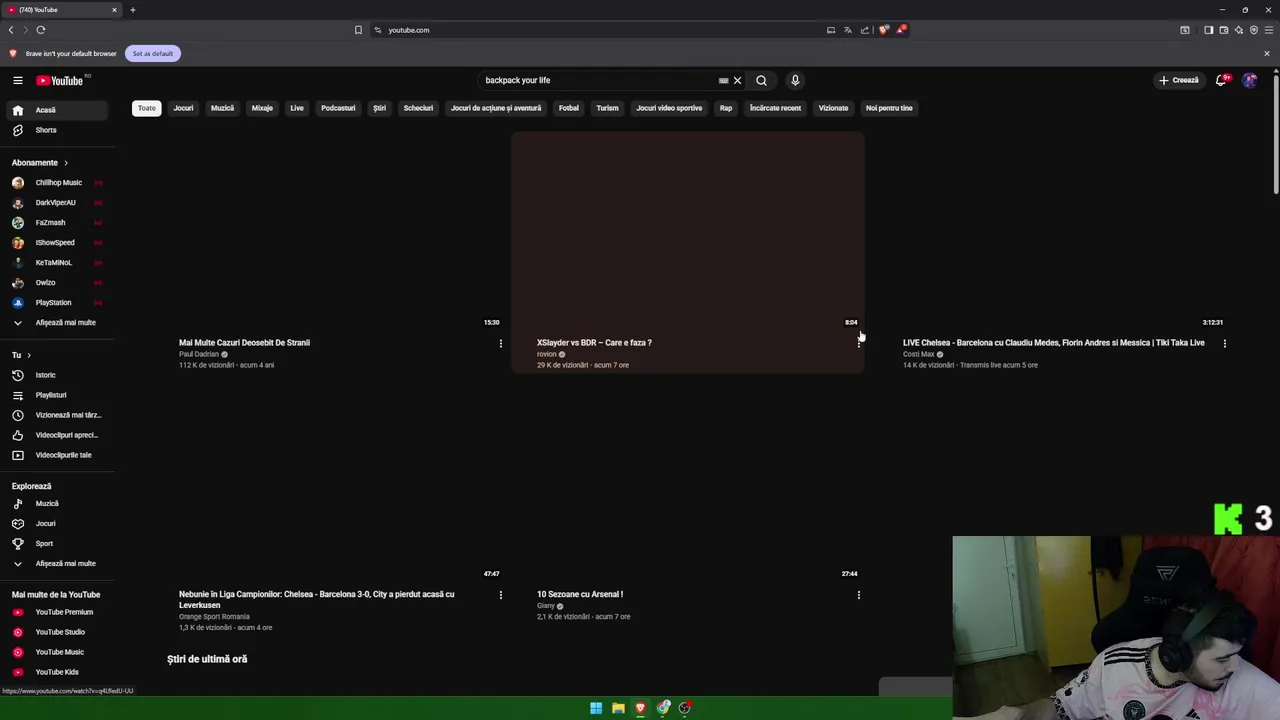This screenshot has width=1280, height=720.
Task: Open Shorts in the sidebar
Action: [x=58, y=130]
